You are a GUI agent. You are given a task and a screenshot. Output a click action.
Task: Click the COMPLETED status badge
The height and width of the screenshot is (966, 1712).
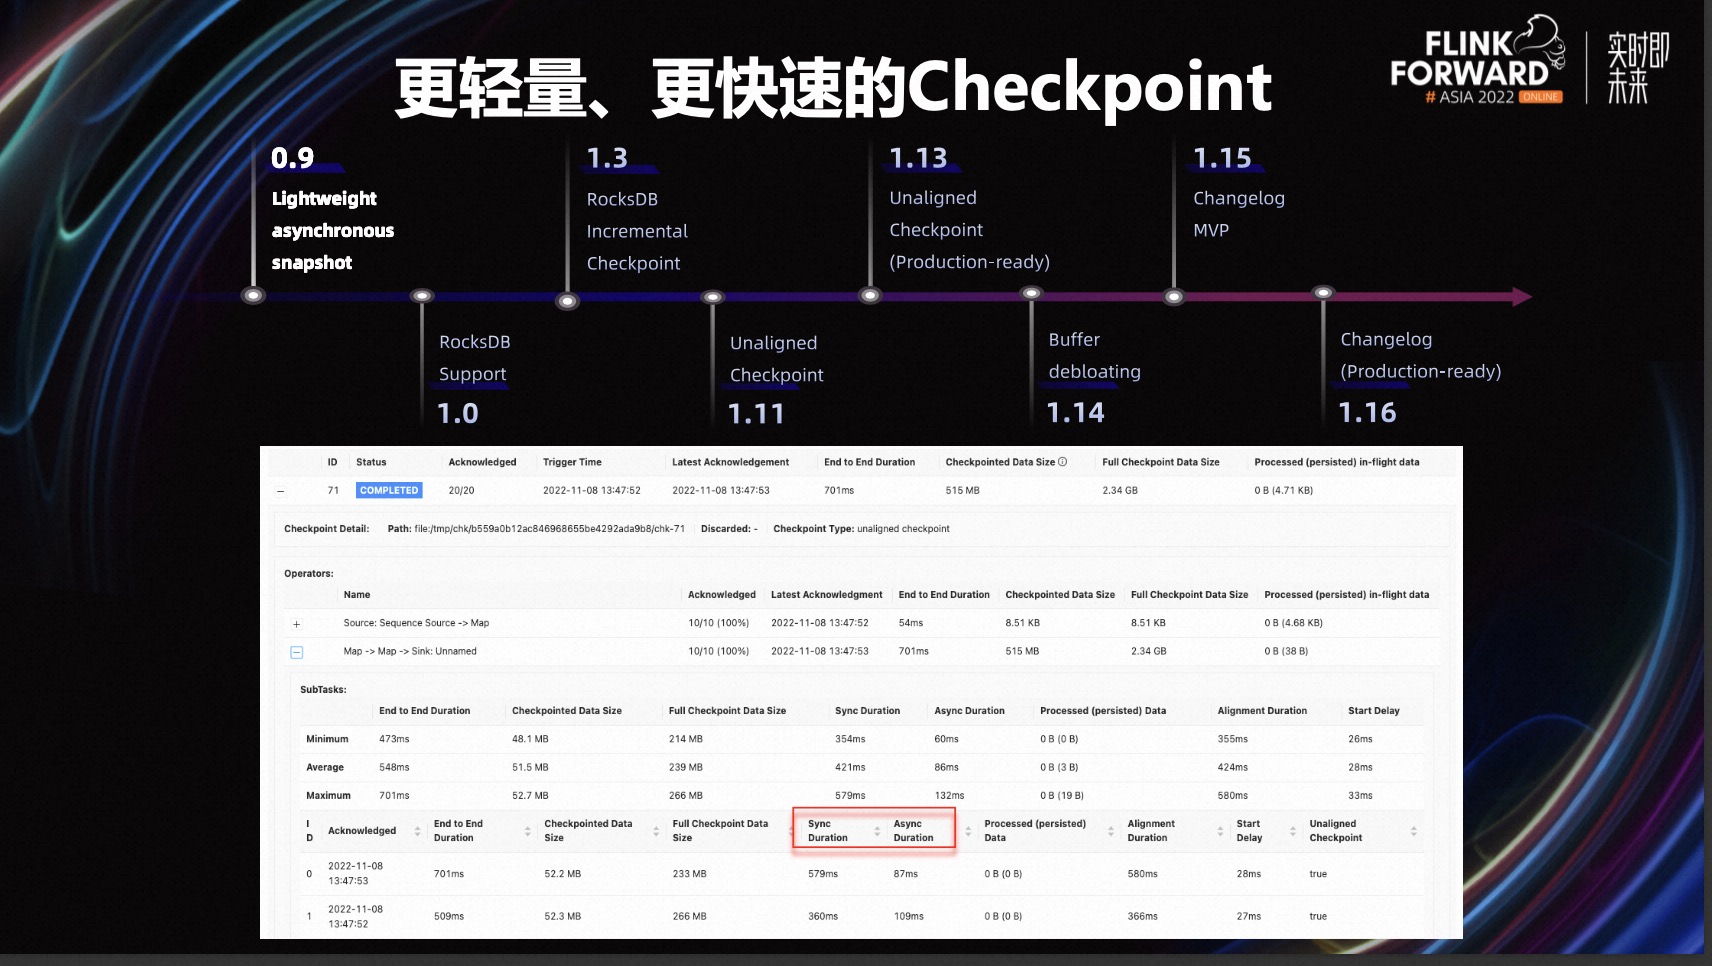(389, 490)
